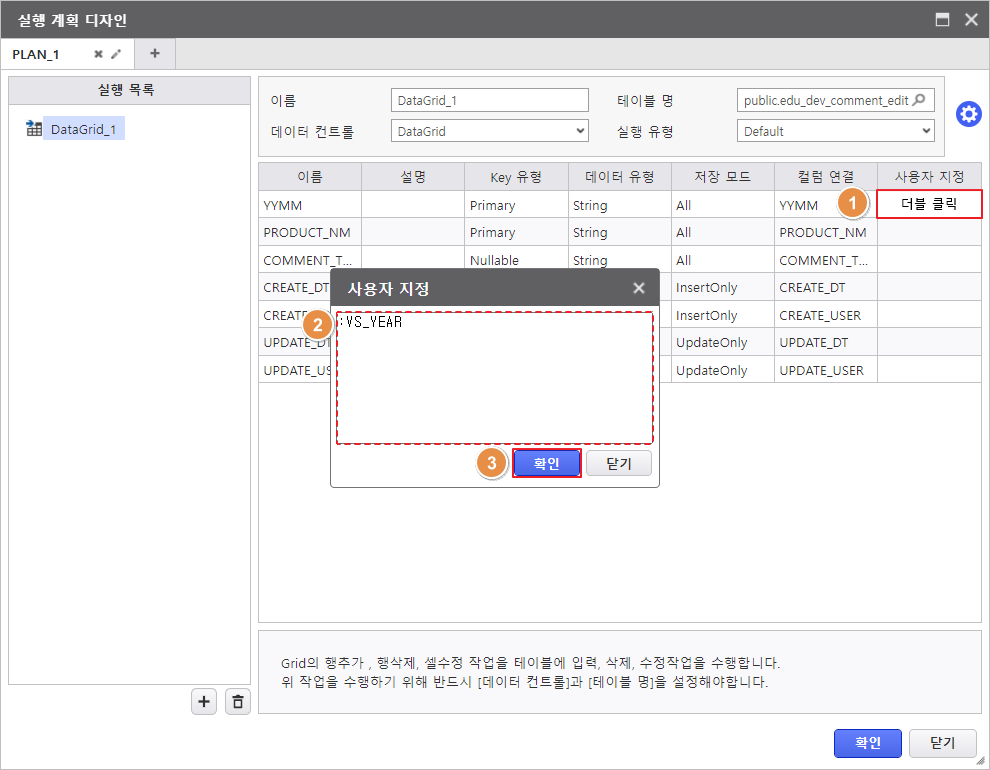990x770 pixels.
Task: Click the CREATE_USER column link cell
Action: pos(826,315)
